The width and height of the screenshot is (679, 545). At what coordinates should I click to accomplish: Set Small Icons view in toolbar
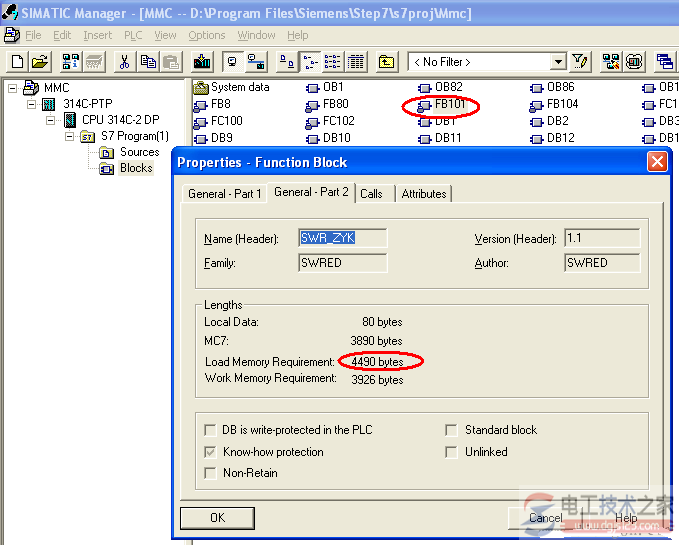click(310, 61)
